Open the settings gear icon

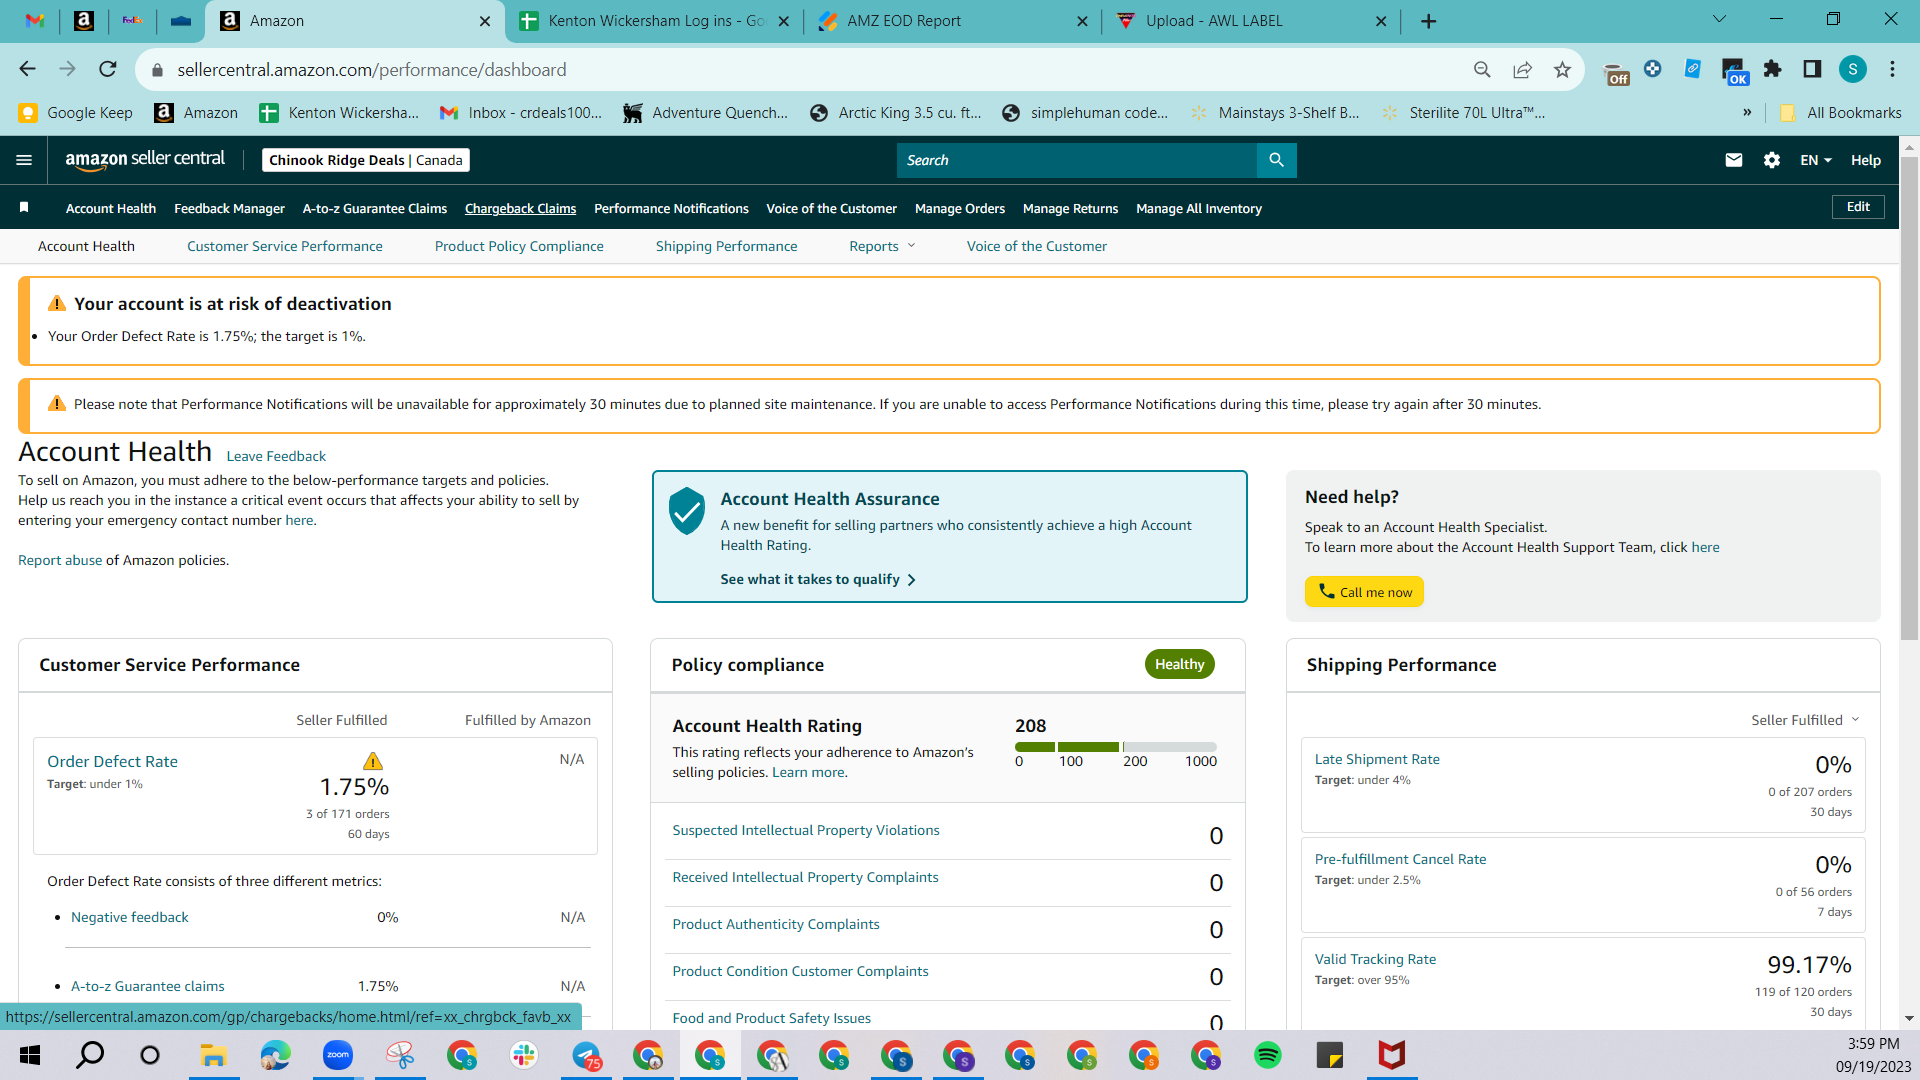[1772, 160]
